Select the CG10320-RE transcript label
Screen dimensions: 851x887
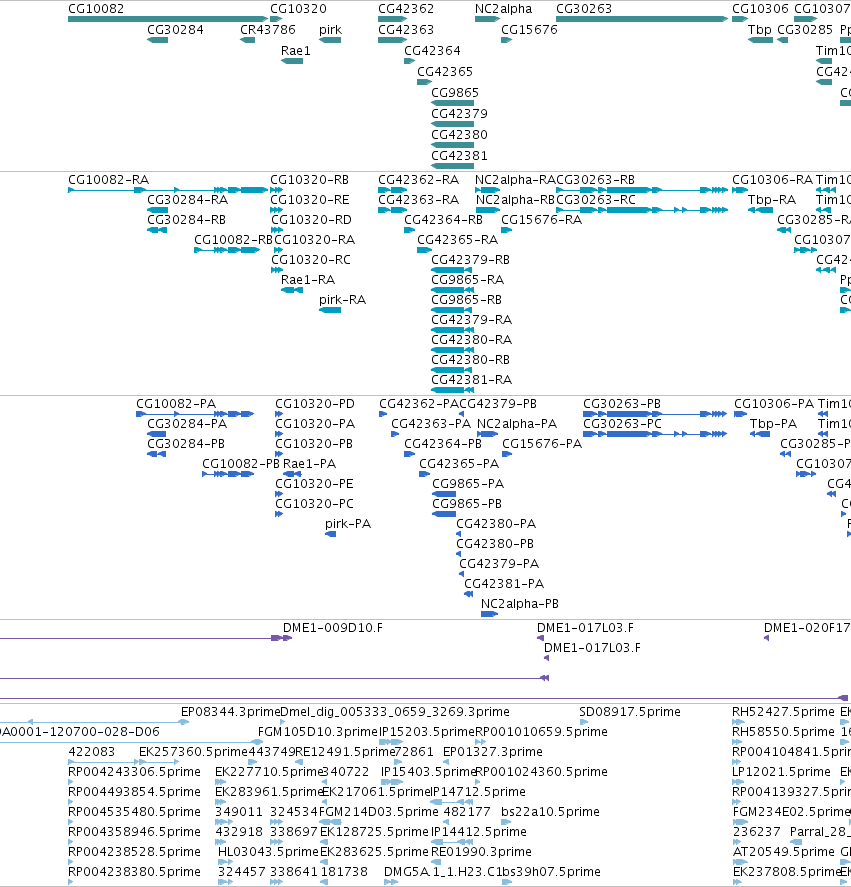coord(310,200)
